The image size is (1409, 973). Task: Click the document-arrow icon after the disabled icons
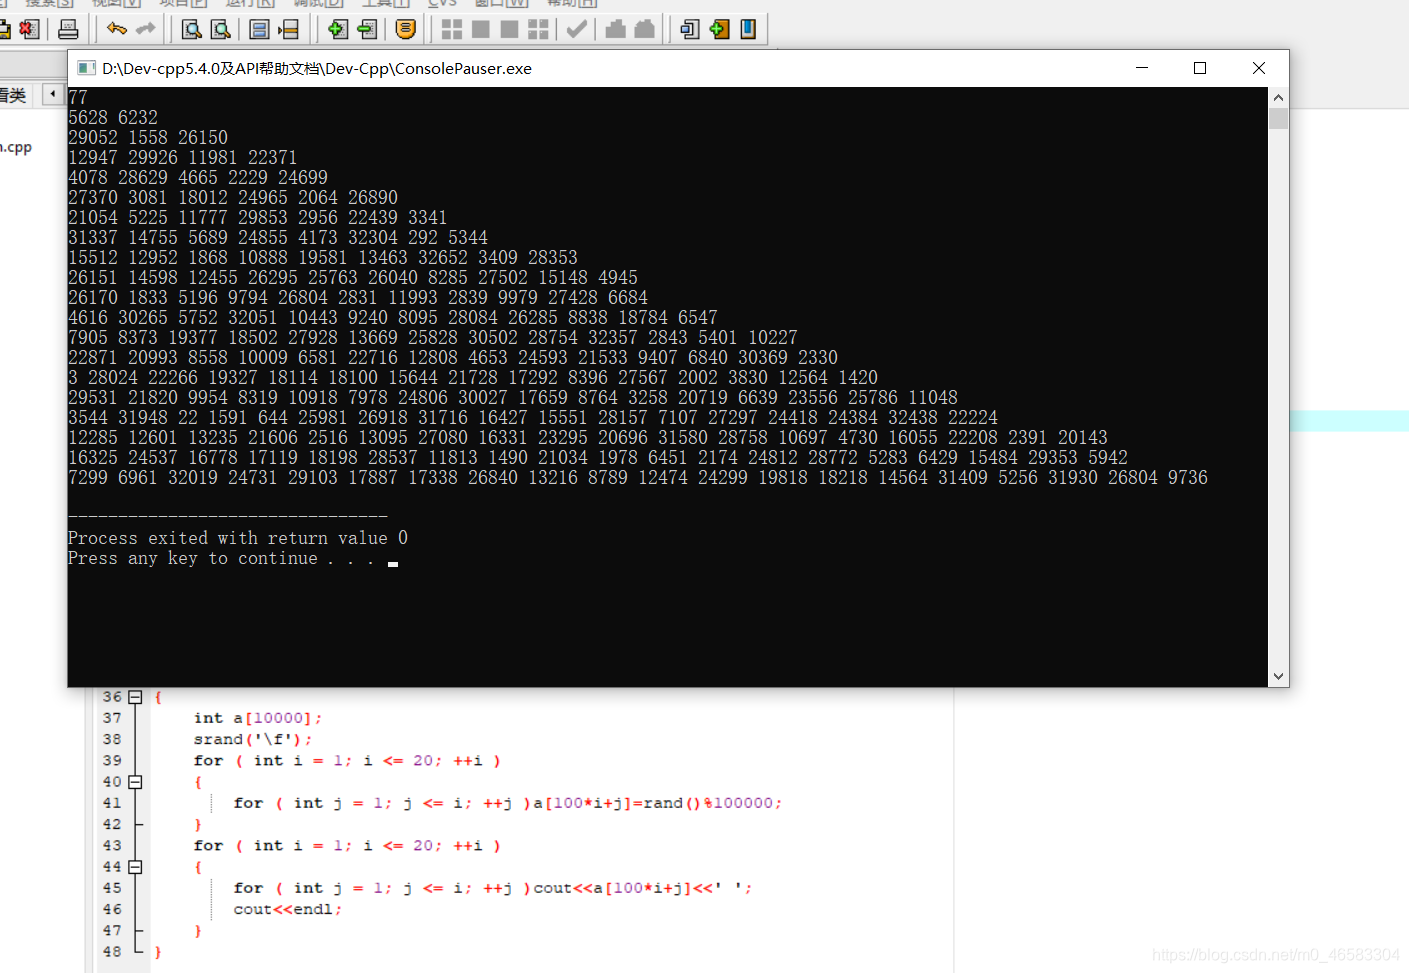click(690, 29)
